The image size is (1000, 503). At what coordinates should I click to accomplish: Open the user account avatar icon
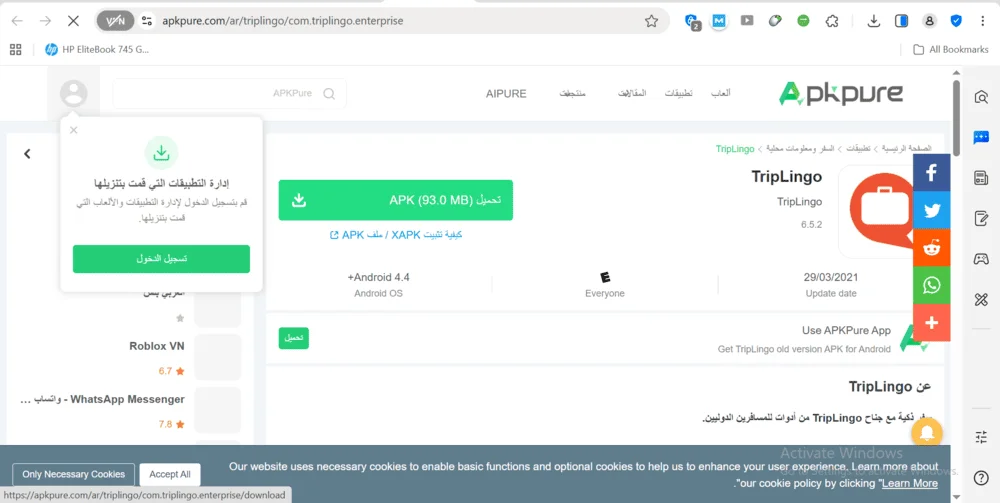pyautogui.click(x=73, y=94)
